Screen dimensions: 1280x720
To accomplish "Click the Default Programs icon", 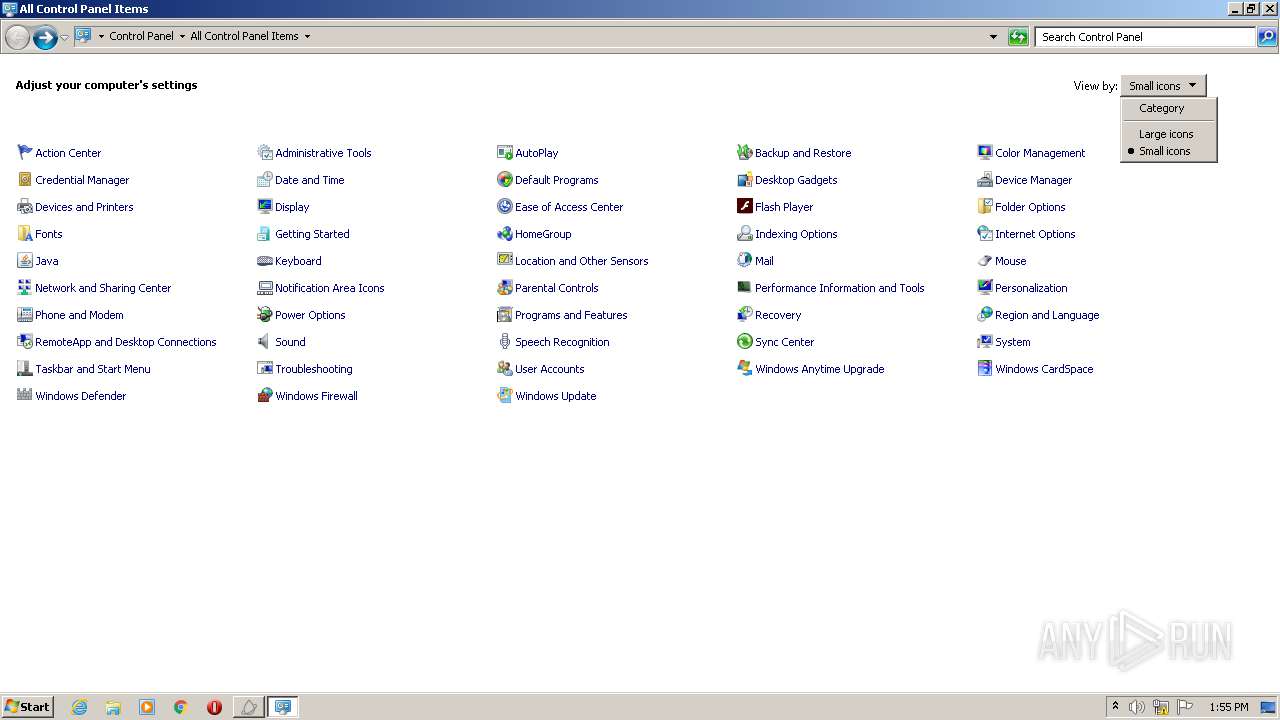I will pos(505,180).
